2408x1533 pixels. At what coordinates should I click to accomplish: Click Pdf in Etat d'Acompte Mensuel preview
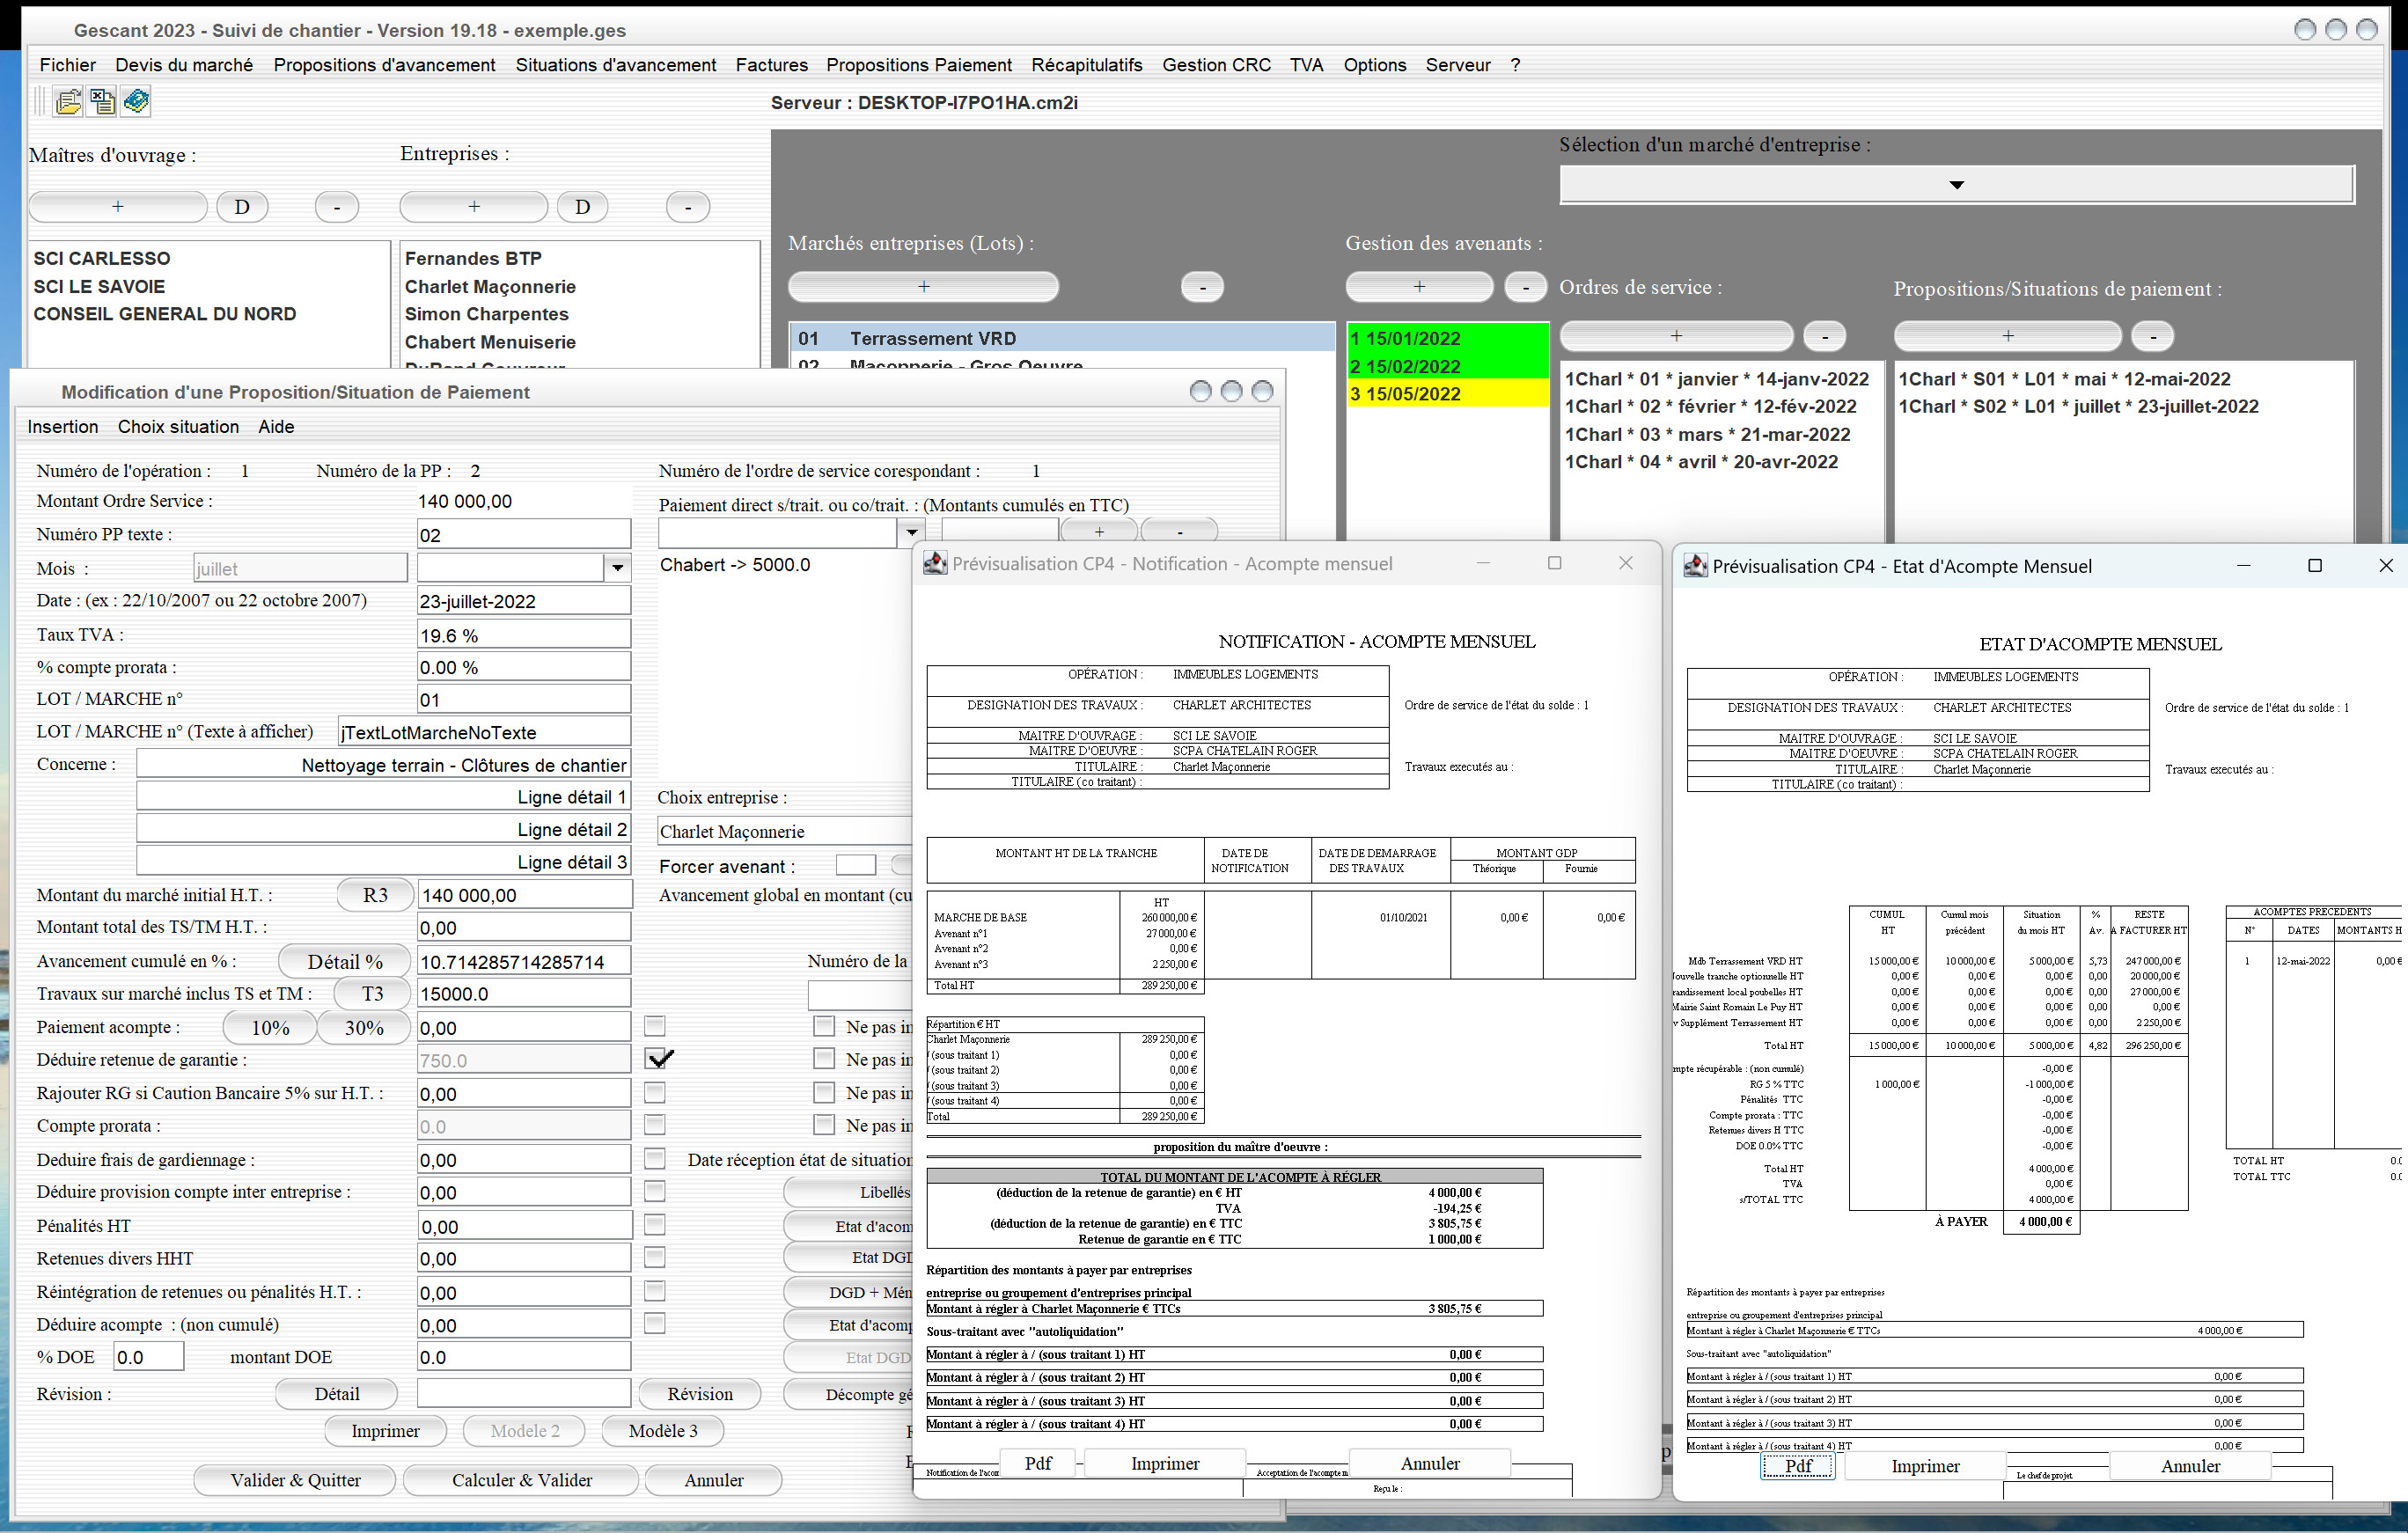[x=1797, y=1466]
